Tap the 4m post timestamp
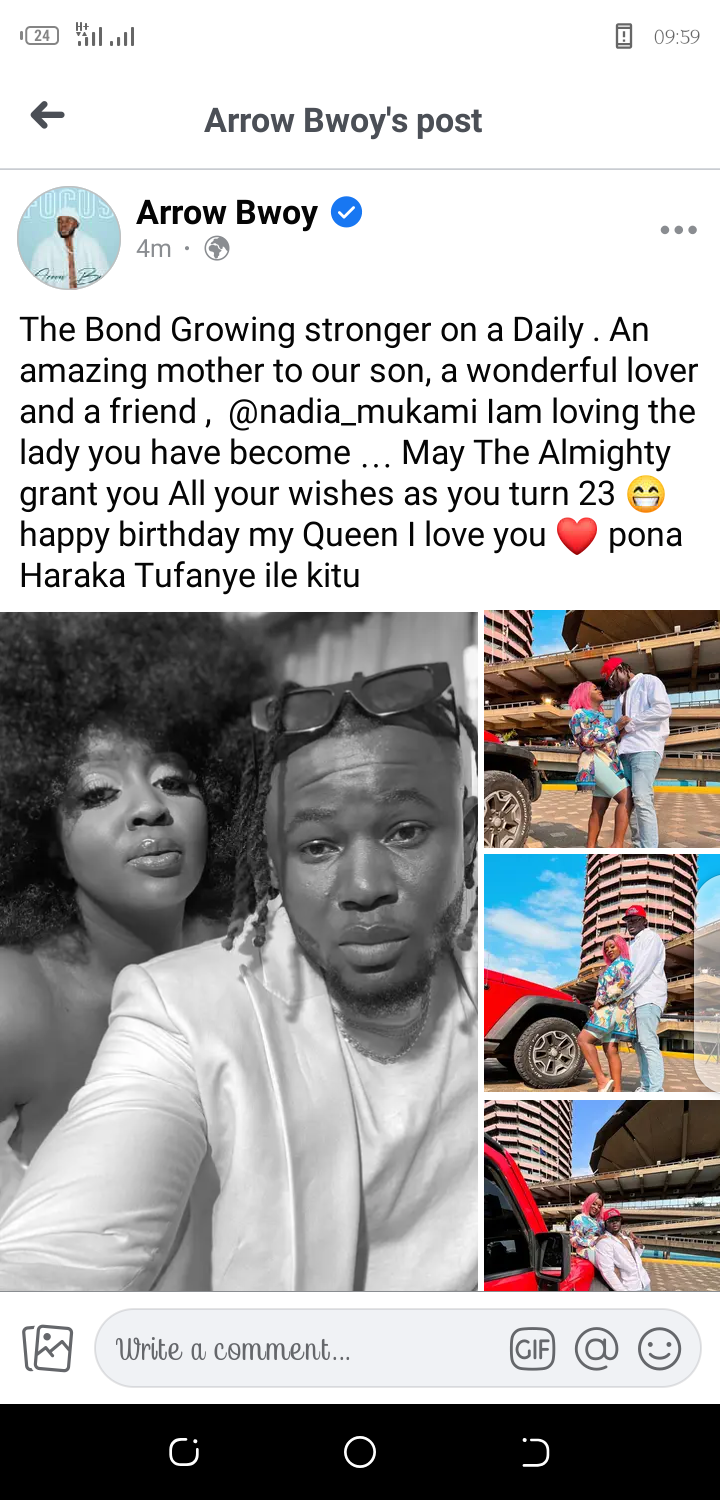Screen dimensions: 720x1500 tap(154, 249)
